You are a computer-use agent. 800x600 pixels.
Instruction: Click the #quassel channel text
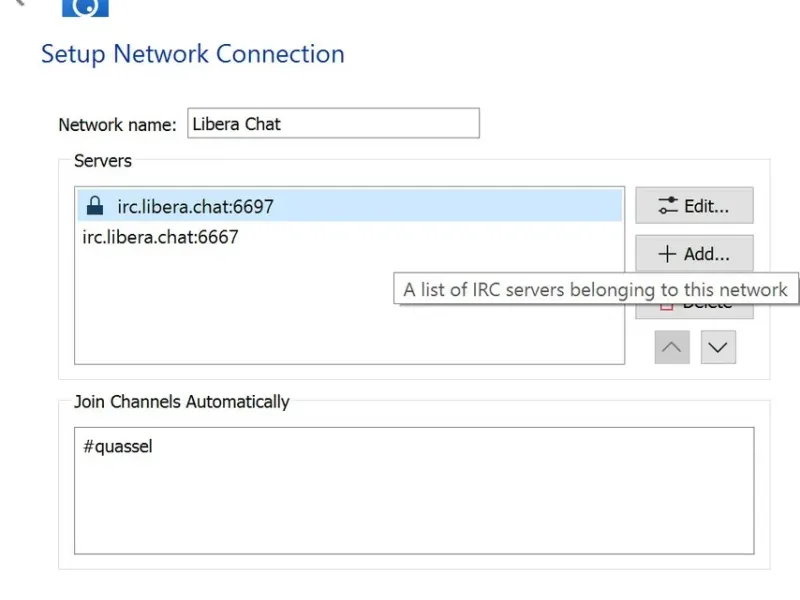[118, 446]
